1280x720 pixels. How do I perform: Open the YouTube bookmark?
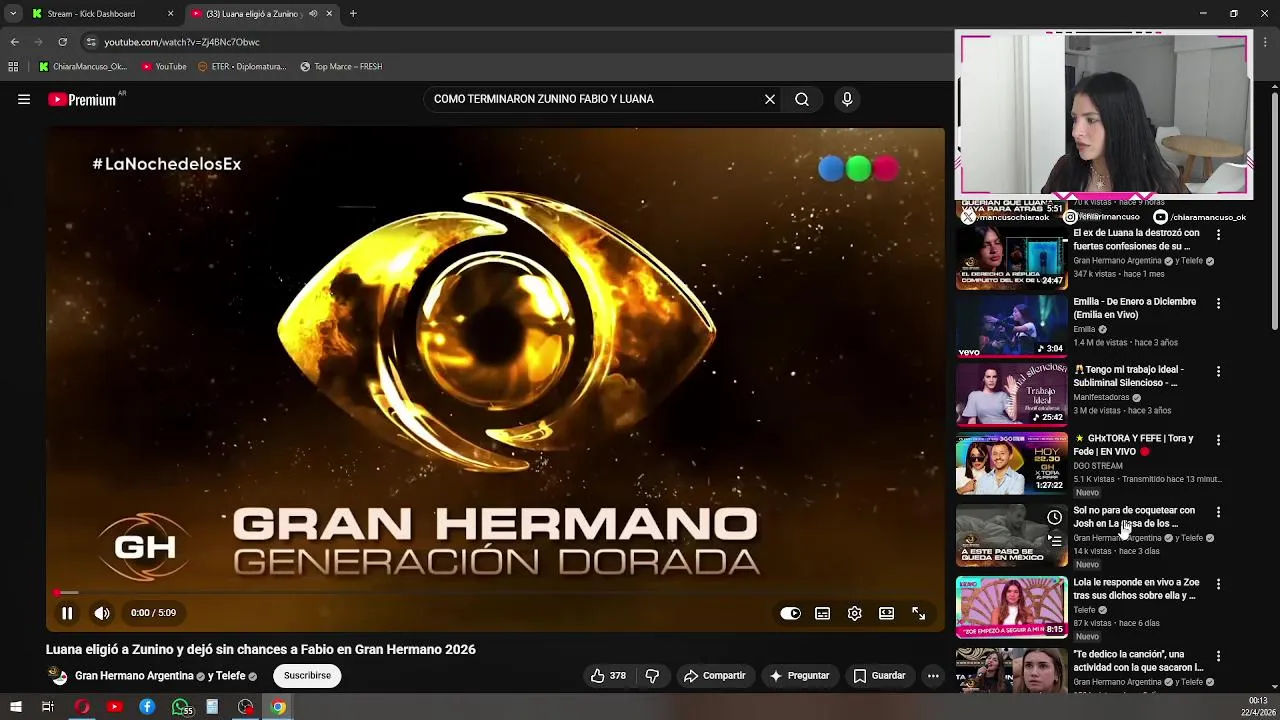(x=164, y=67)
